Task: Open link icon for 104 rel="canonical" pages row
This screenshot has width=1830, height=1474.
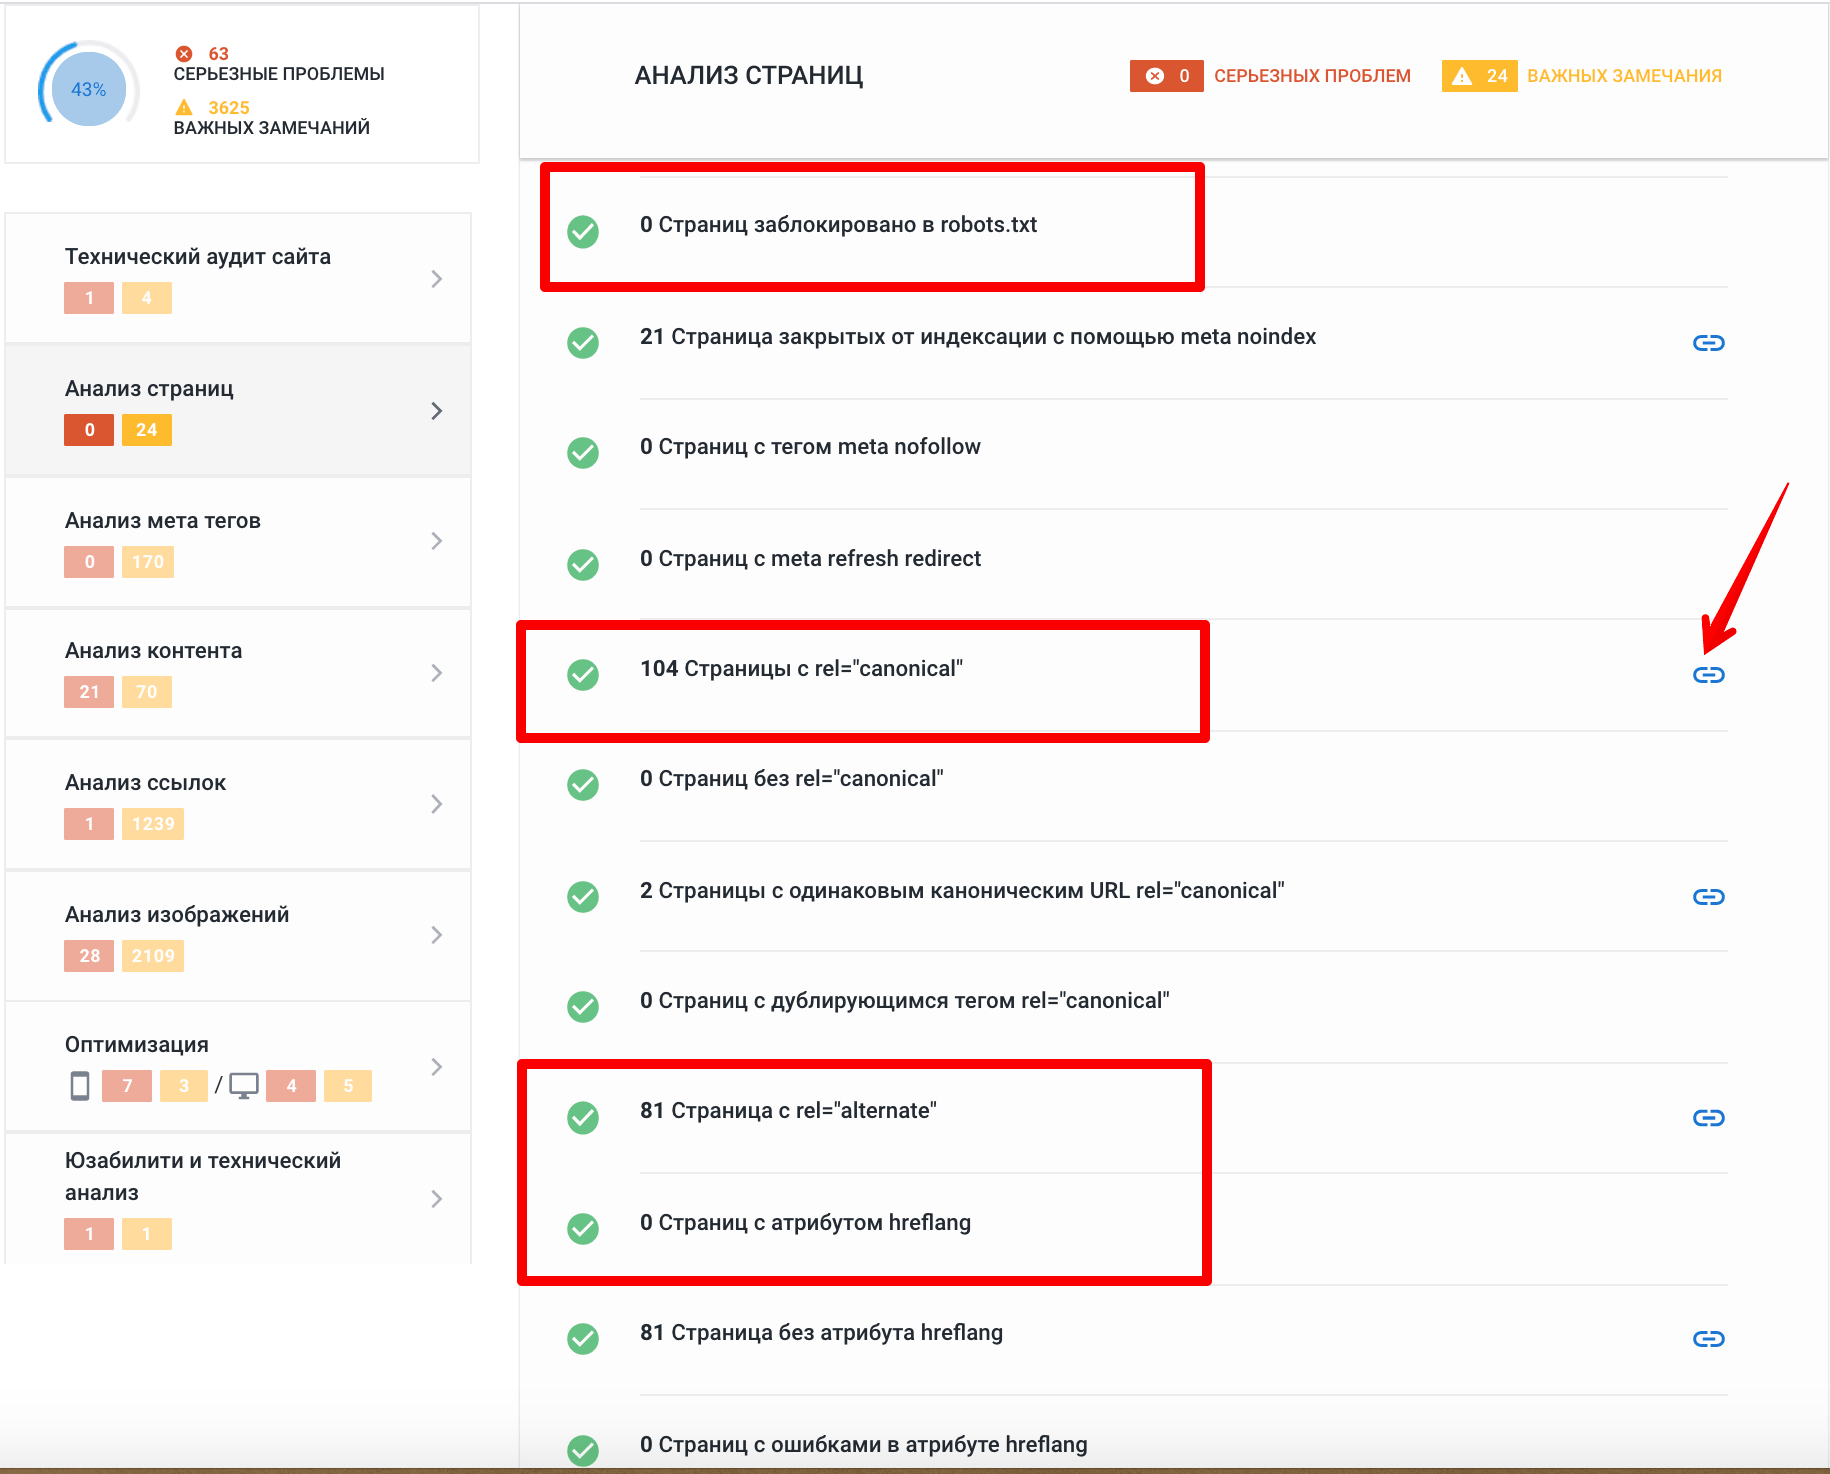Action: 1708,675
